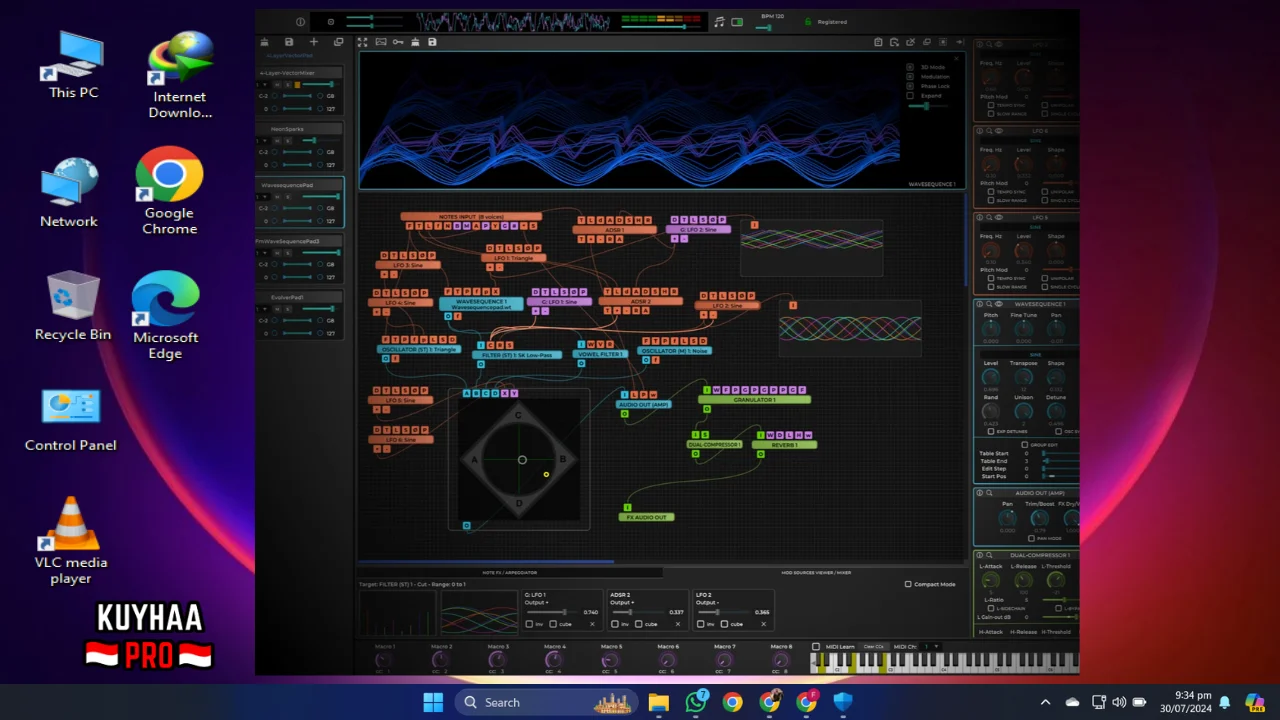Select the GRANULATOR 1 node
1280x720 pixels.
tap(755, 399)
